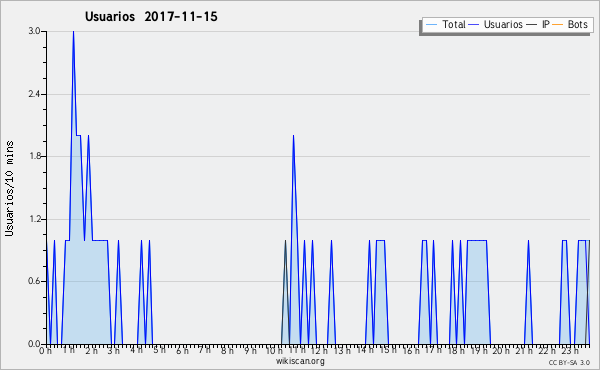Click the Total legend color line

pos(431,25)
